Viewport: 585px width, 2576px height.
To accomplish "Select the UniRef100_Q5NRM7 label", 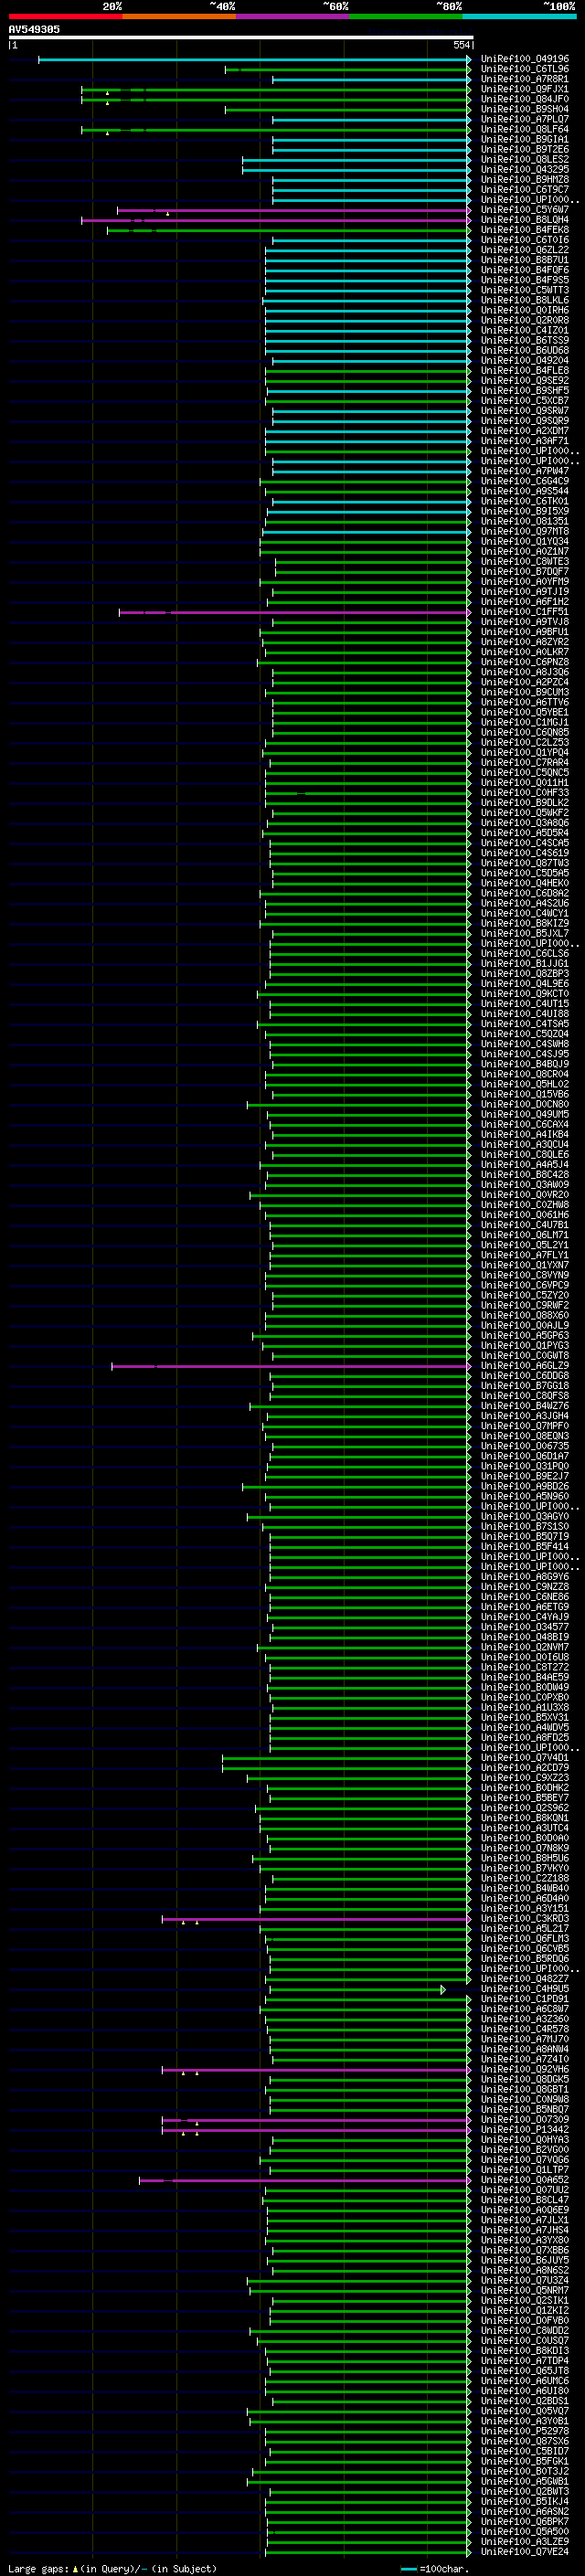I will 525,2291.
